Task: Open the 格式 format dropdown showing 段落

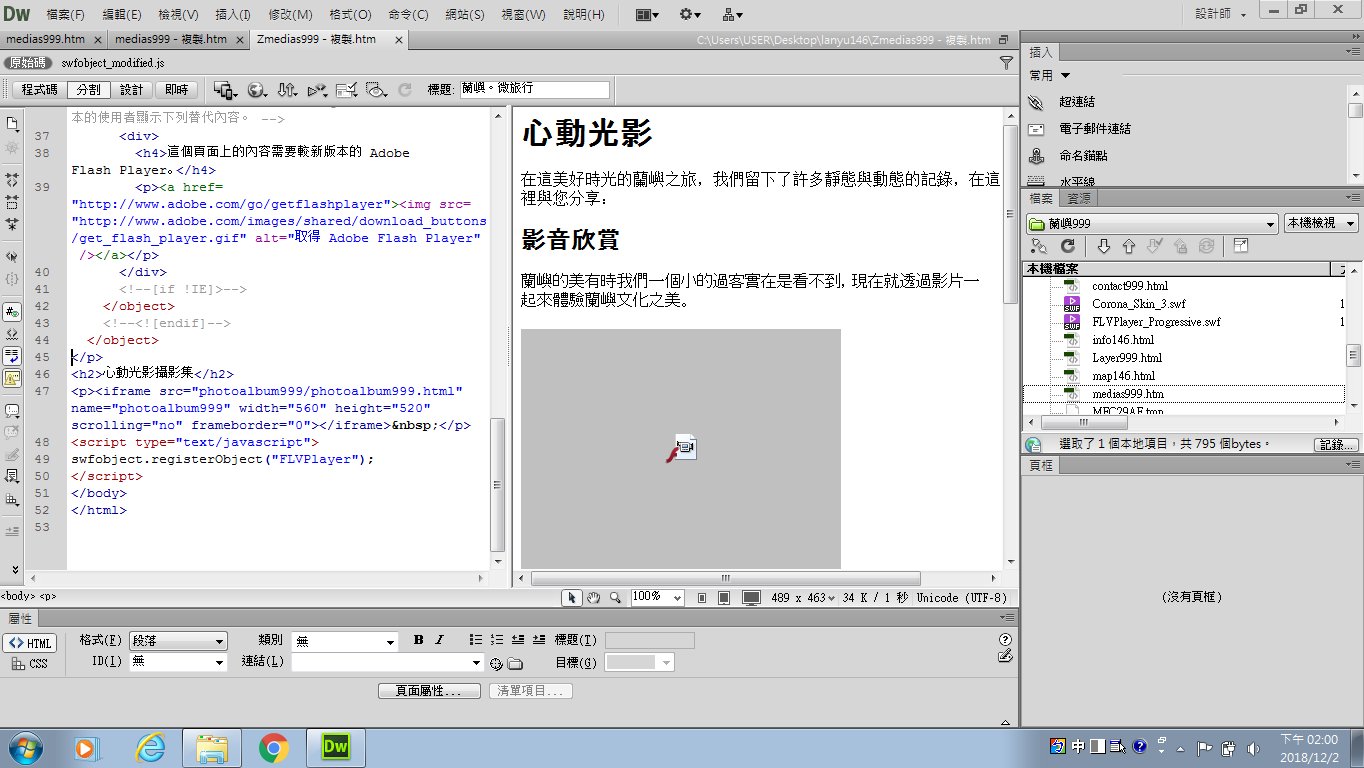Action: pyautogui.click(x=179, y=641)
